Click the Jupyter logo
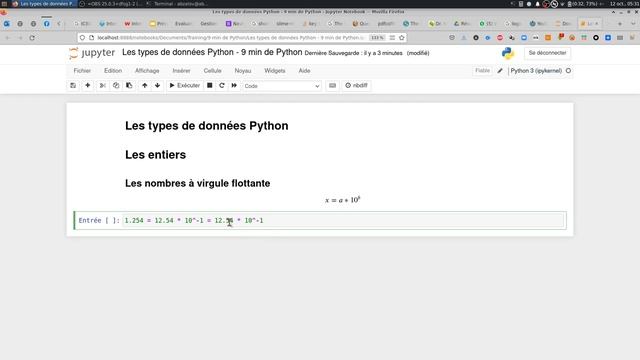 (x=92, y=53)
